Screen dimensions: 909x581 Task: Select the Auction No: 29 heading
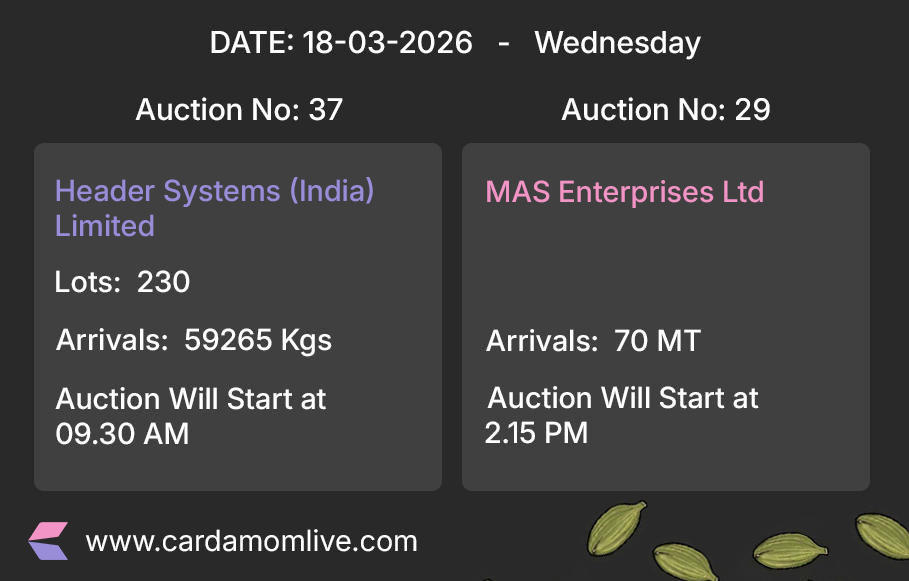(x=665, y=110)
